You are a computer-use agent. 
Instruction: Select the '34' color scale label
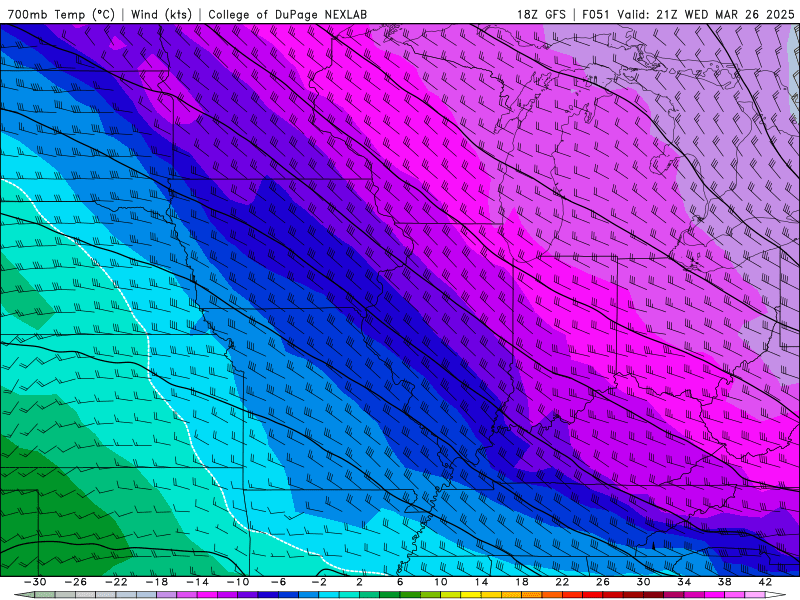coord(684,582)
